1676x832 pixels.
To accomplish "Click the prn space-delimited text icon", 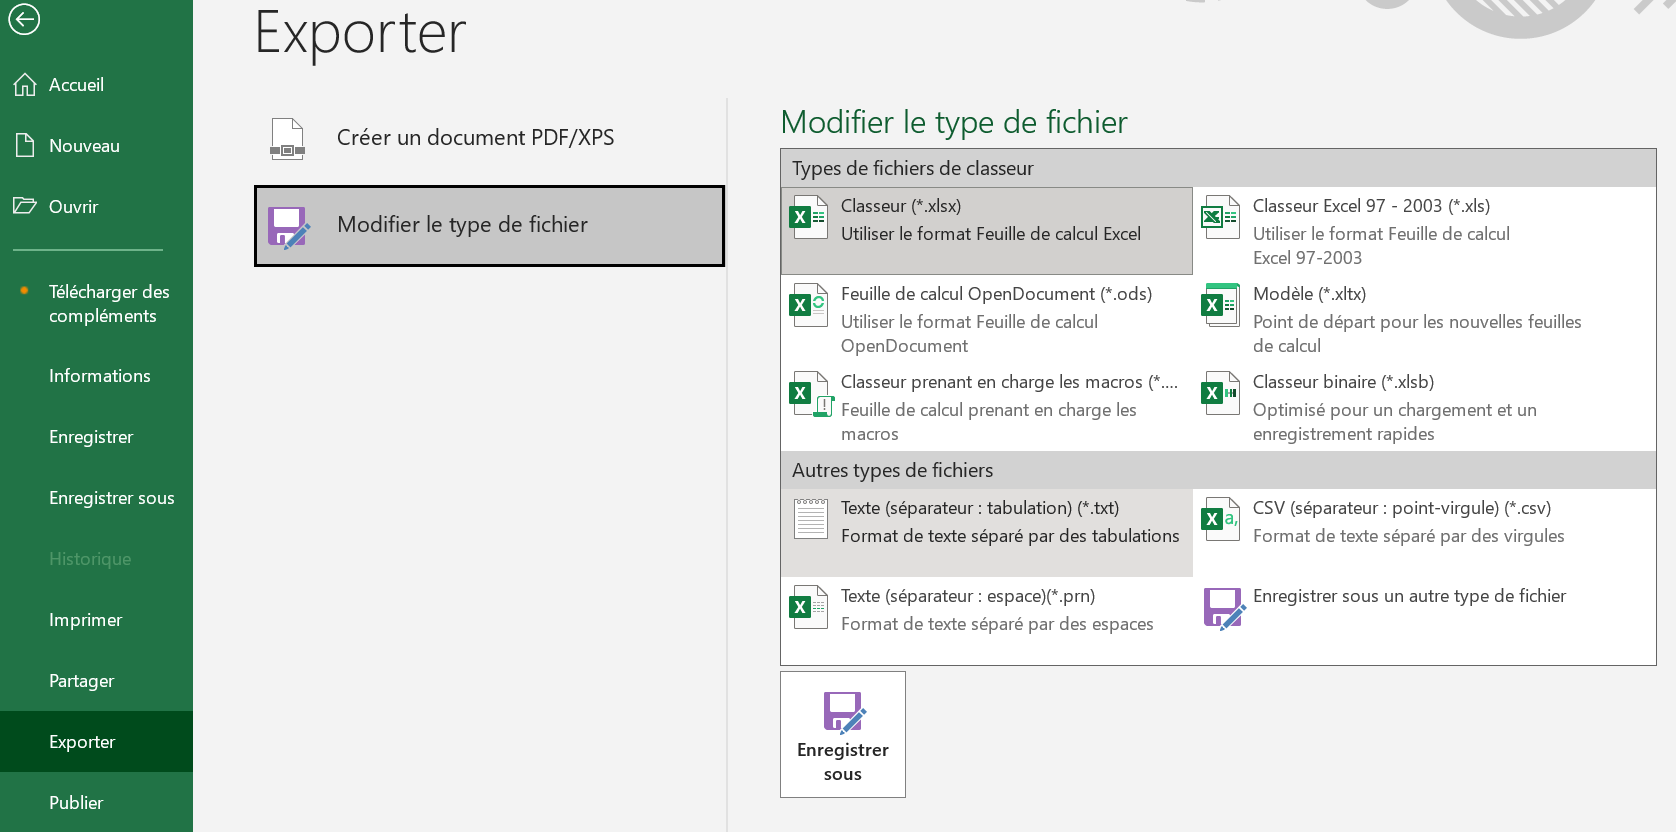I will (809, 607).
